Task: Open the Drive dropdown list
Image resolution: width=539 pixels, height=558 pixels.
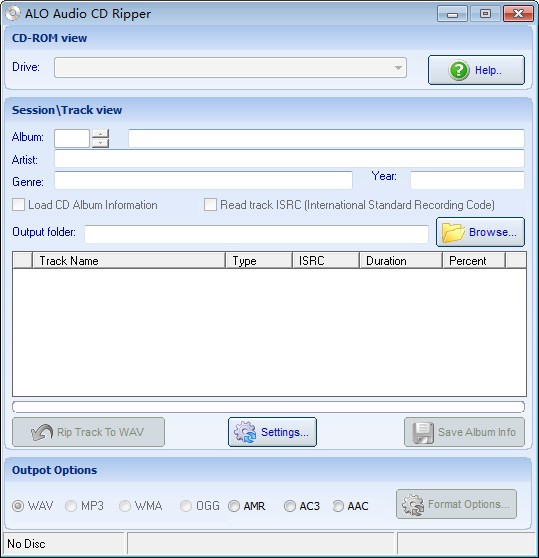Action: click(398, 68)
